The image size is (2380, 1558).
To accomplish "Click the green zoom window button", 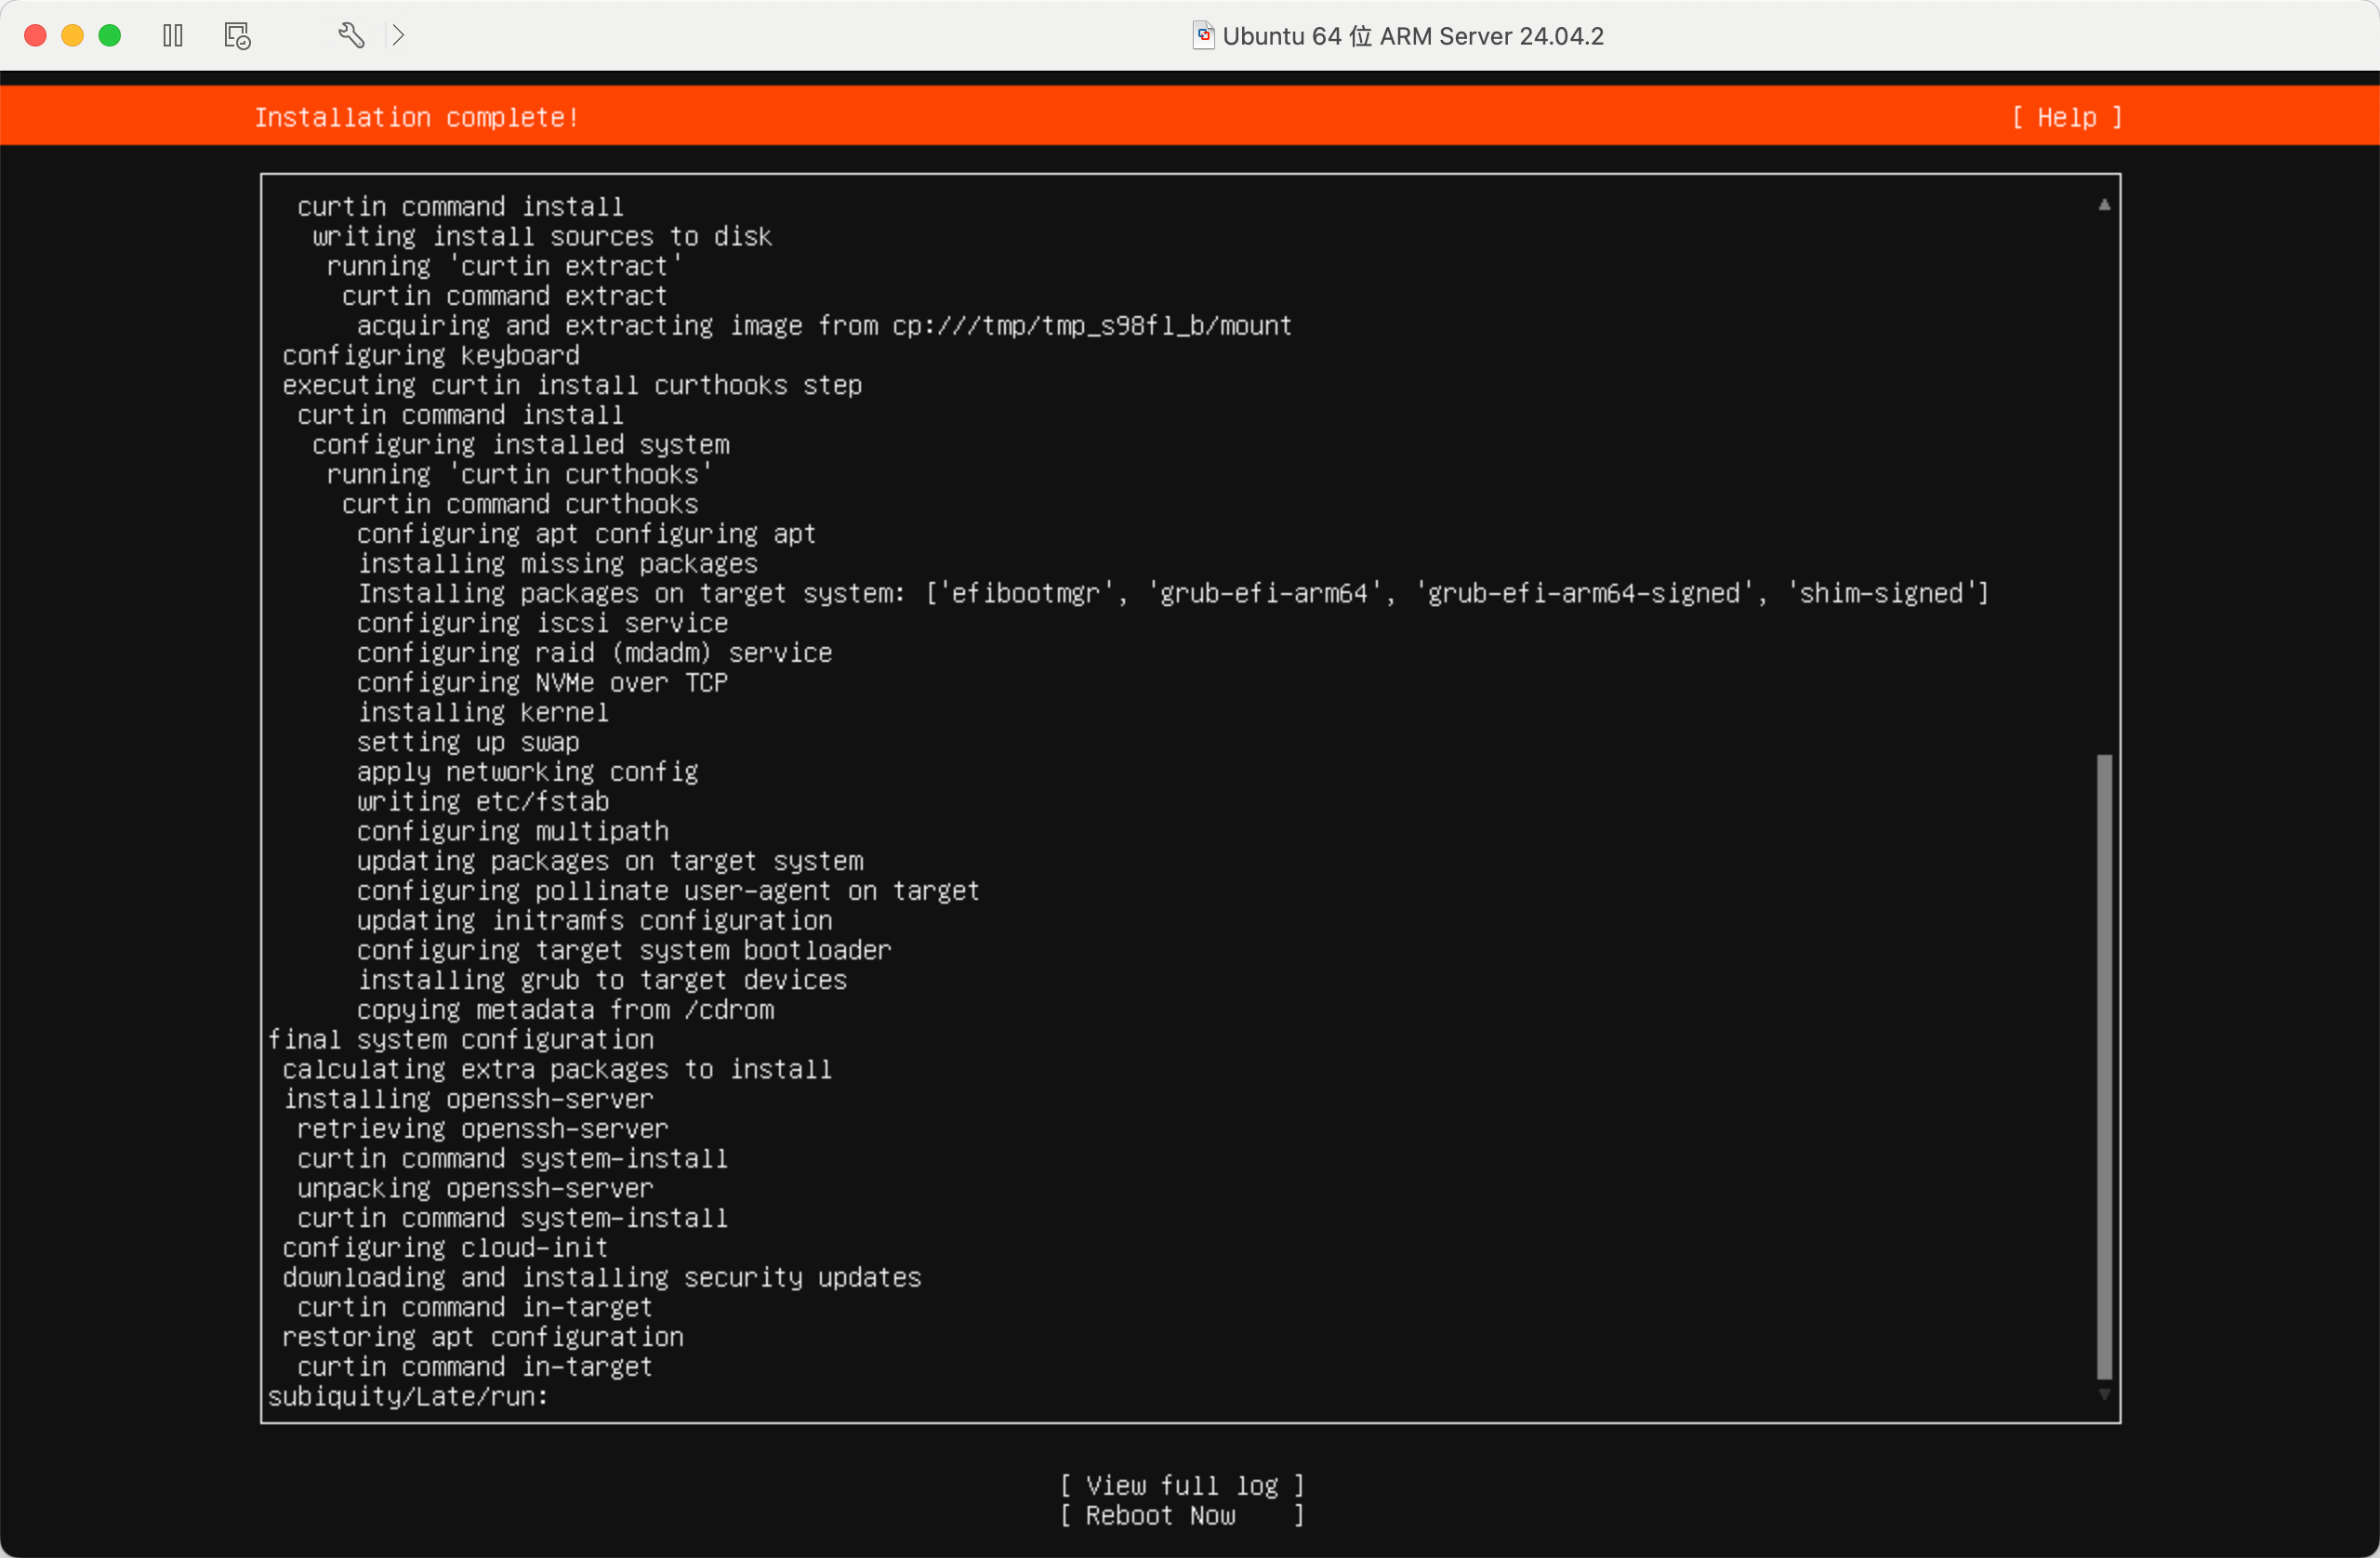I will click(110, 36).
